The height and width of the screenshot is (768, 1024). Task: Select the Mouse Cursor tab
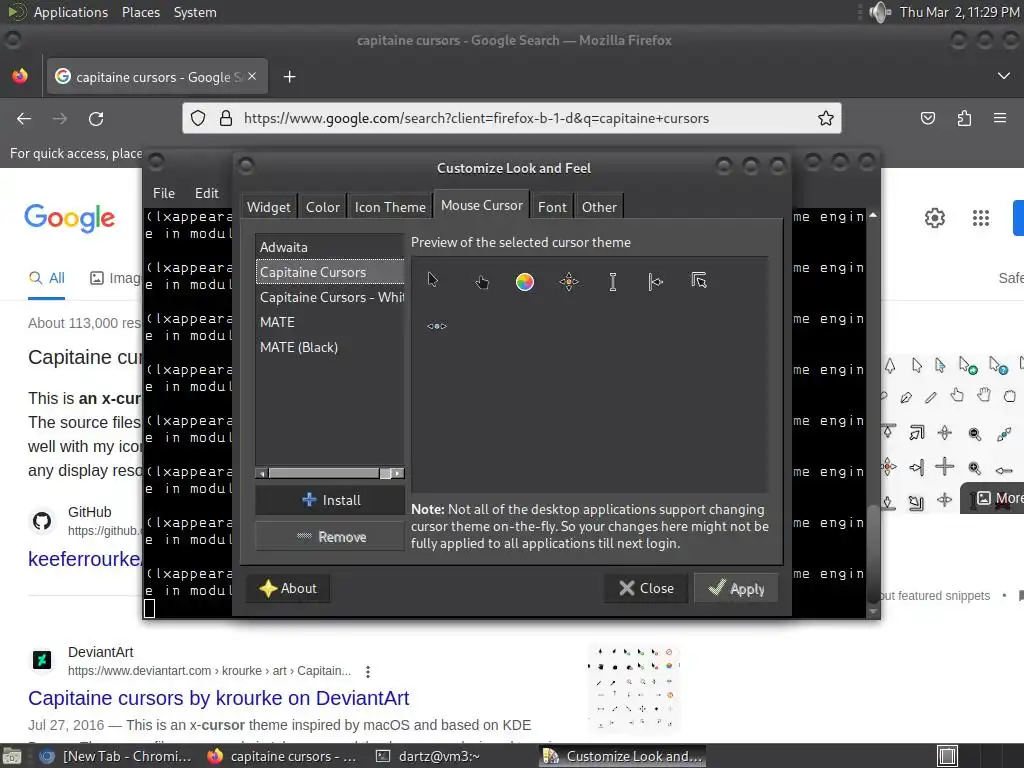coord(482,205)
